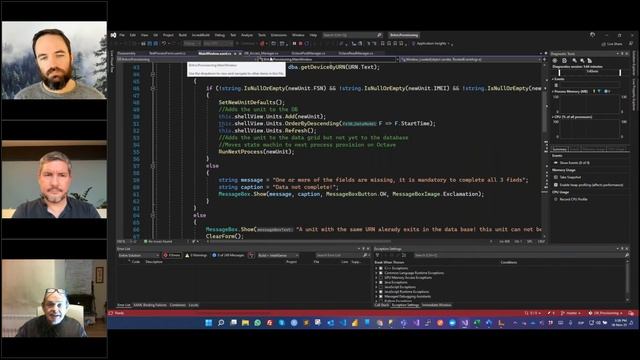
Task: Click the Undo toolbar icon
Action: (x=164, y=43)
